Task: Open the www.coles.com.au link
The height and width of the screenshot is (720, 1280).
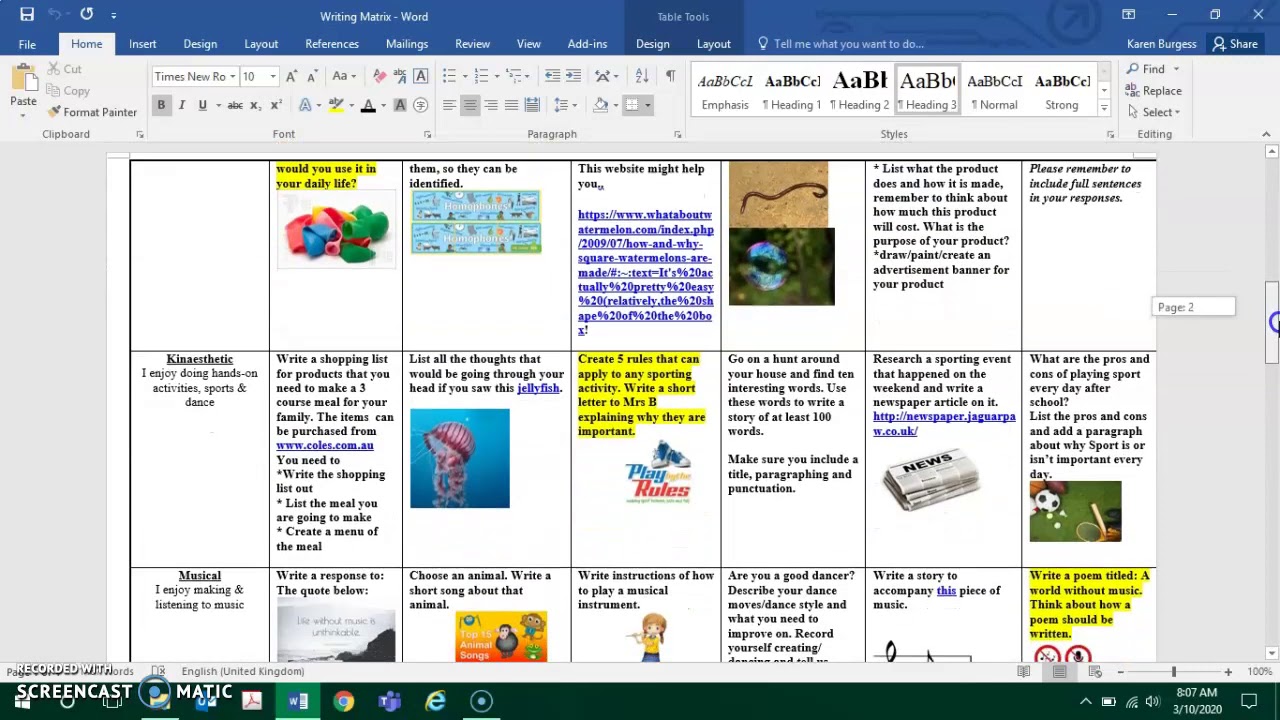Action: click(x=325, y=445)
